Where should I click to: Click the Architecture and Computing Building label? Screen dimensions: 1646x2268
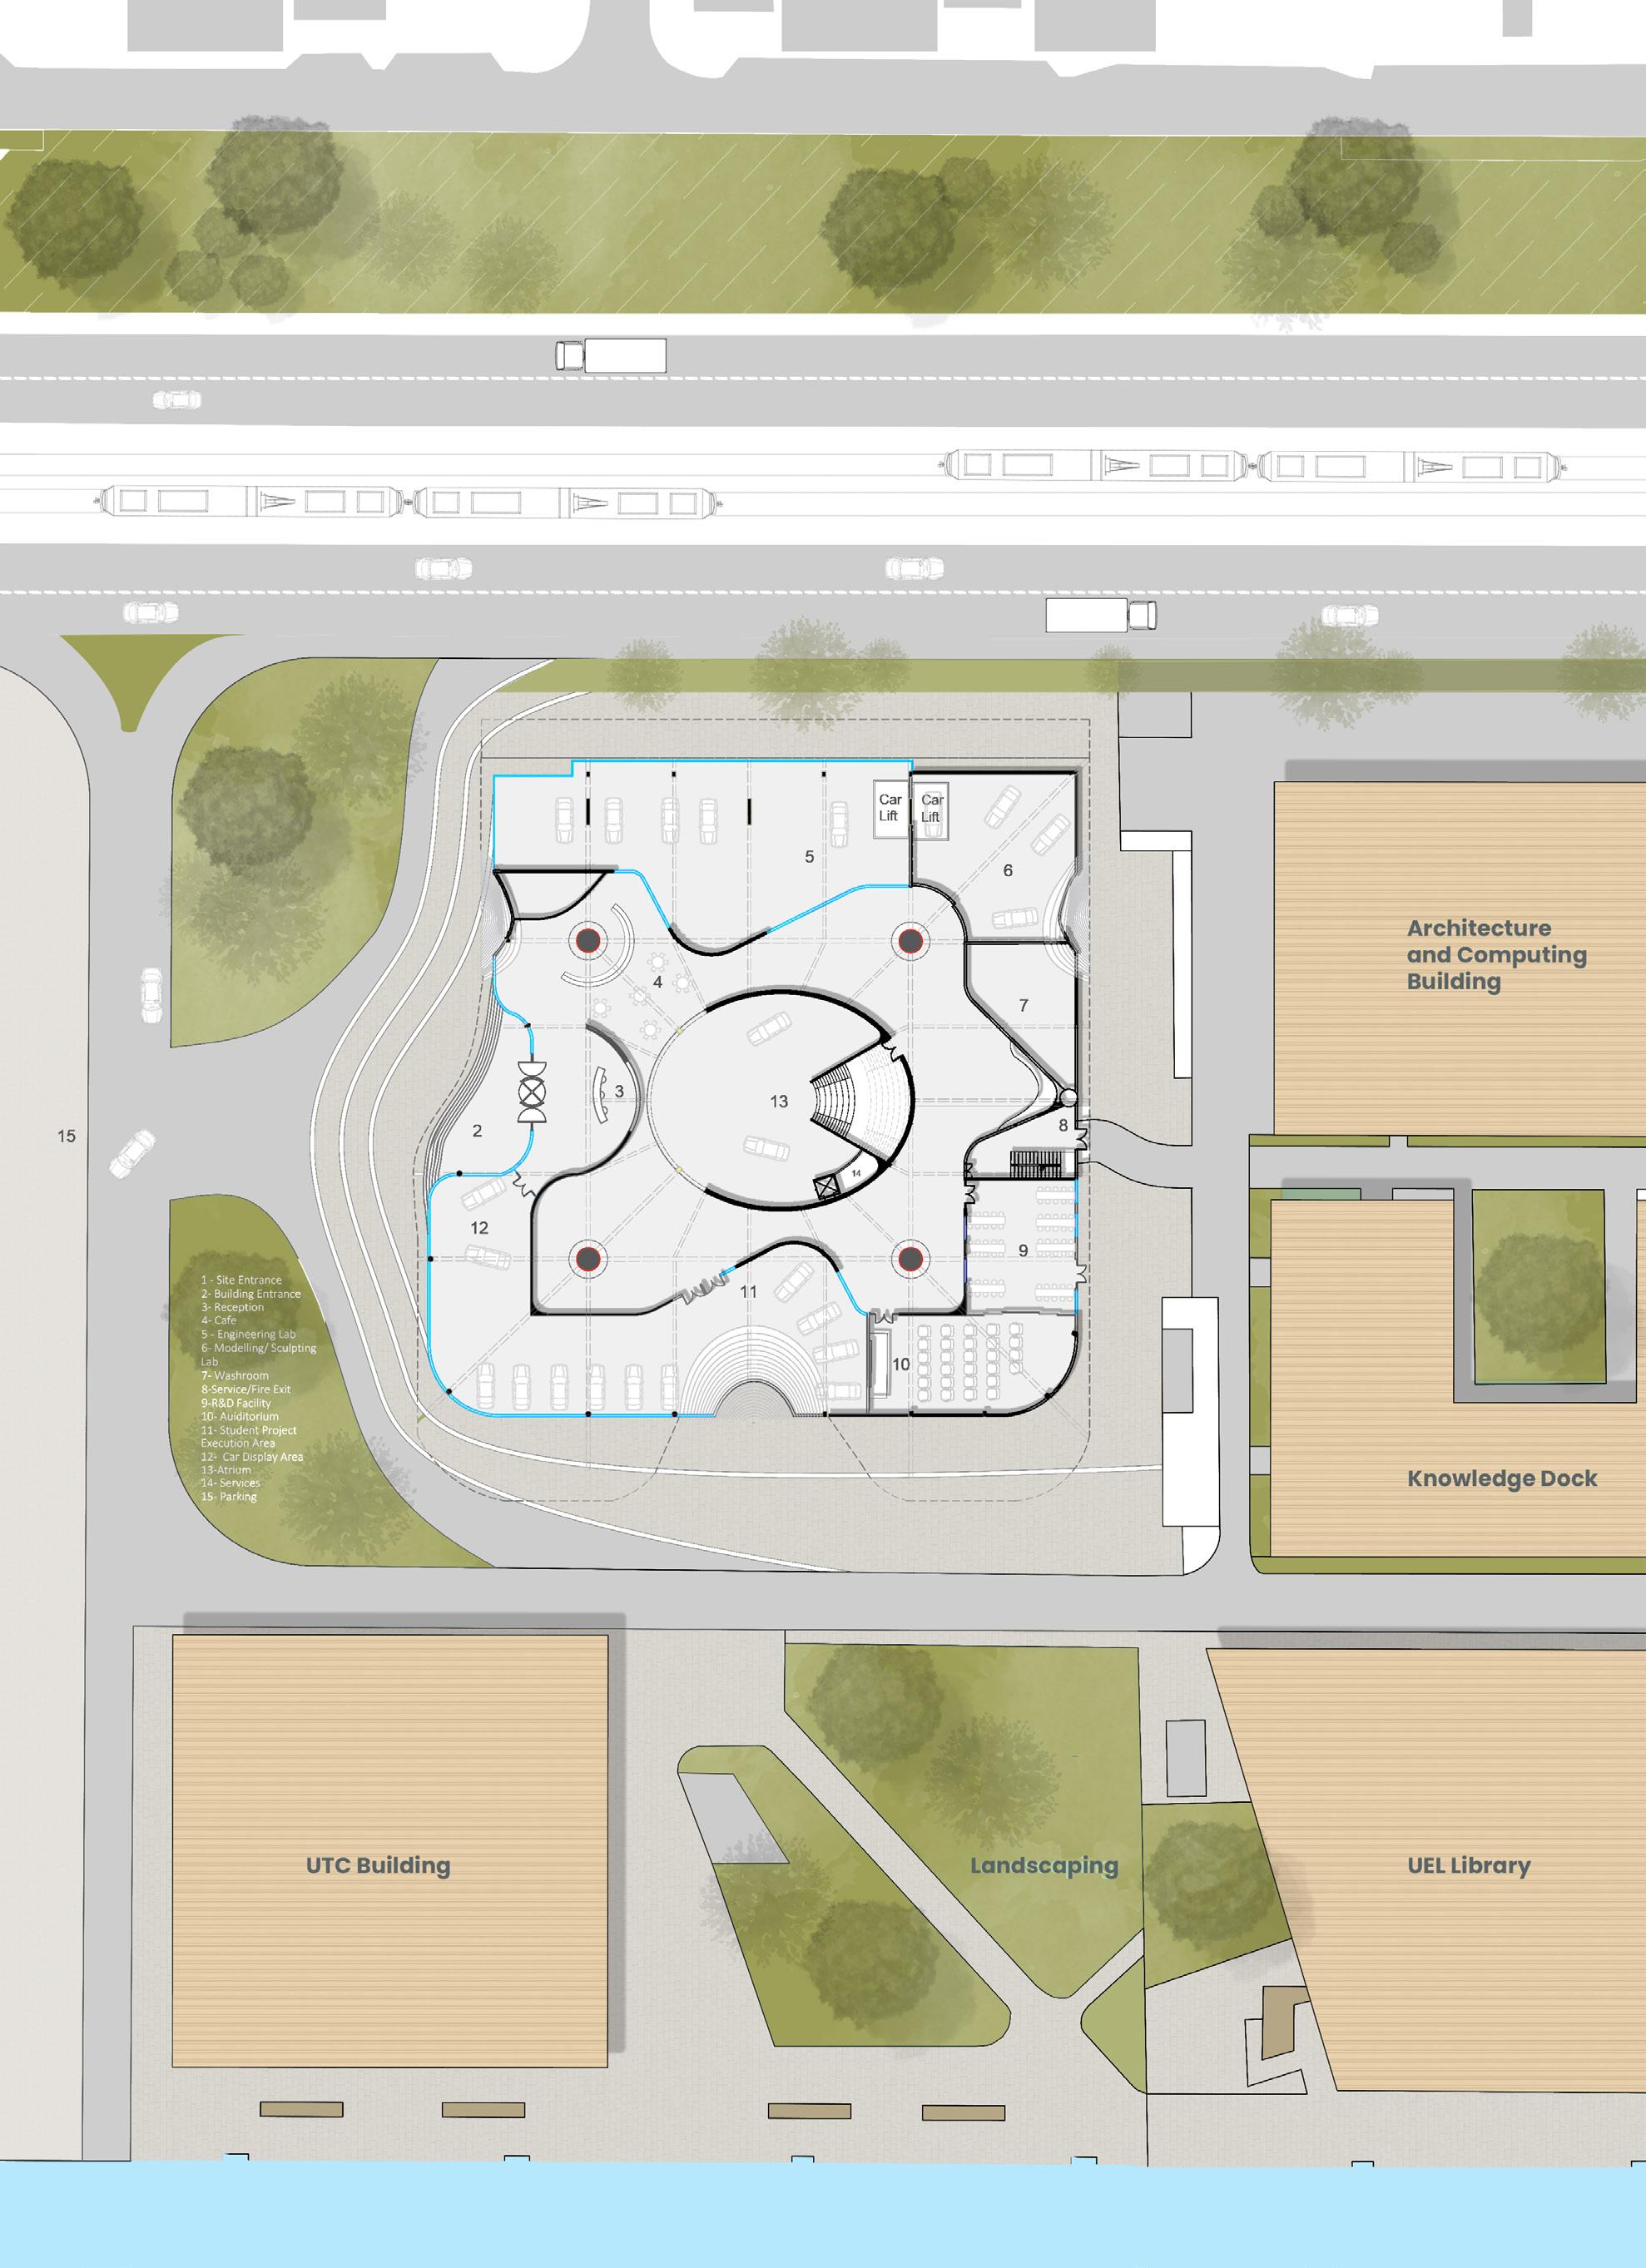pyautogui.click(x=1496, y=954)
